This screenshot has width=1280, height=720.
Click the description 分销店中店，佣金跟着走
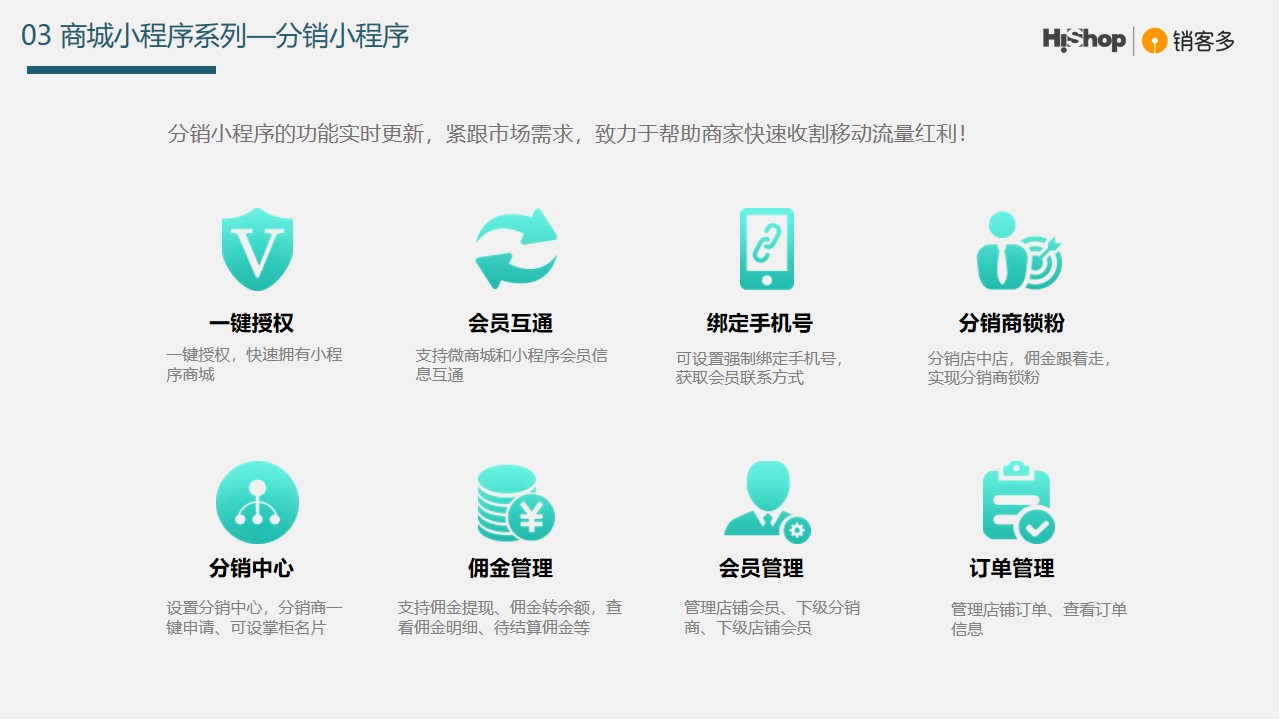pyautogui.click(x=1020, y=368)
